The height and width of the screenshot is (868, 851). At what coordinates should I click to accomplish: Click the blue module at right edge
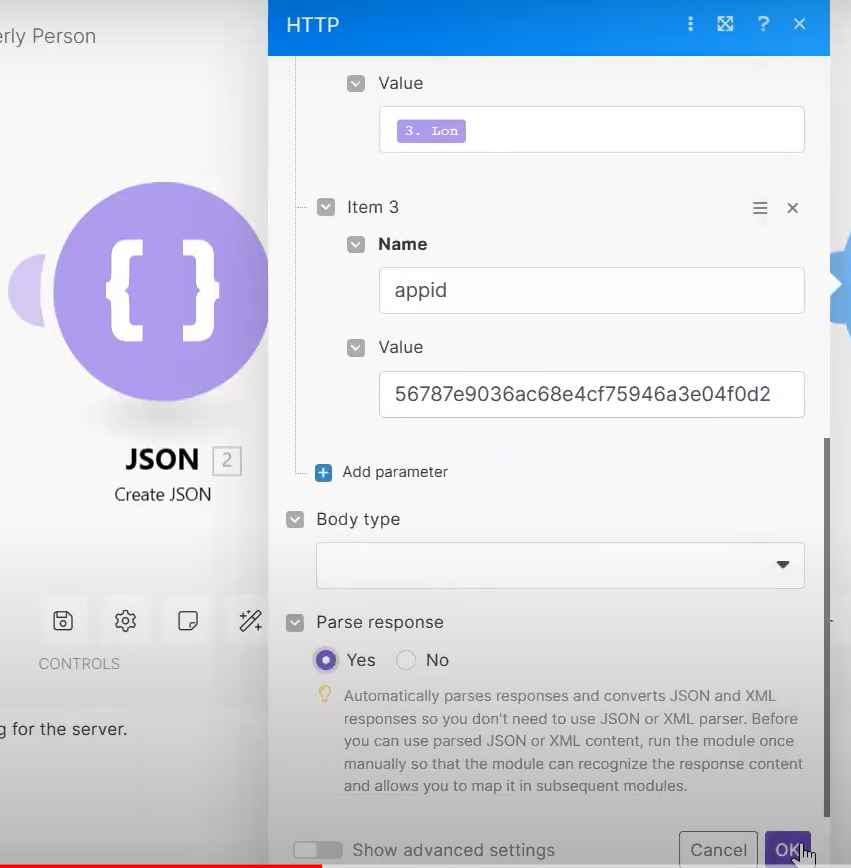coord(840,285)
